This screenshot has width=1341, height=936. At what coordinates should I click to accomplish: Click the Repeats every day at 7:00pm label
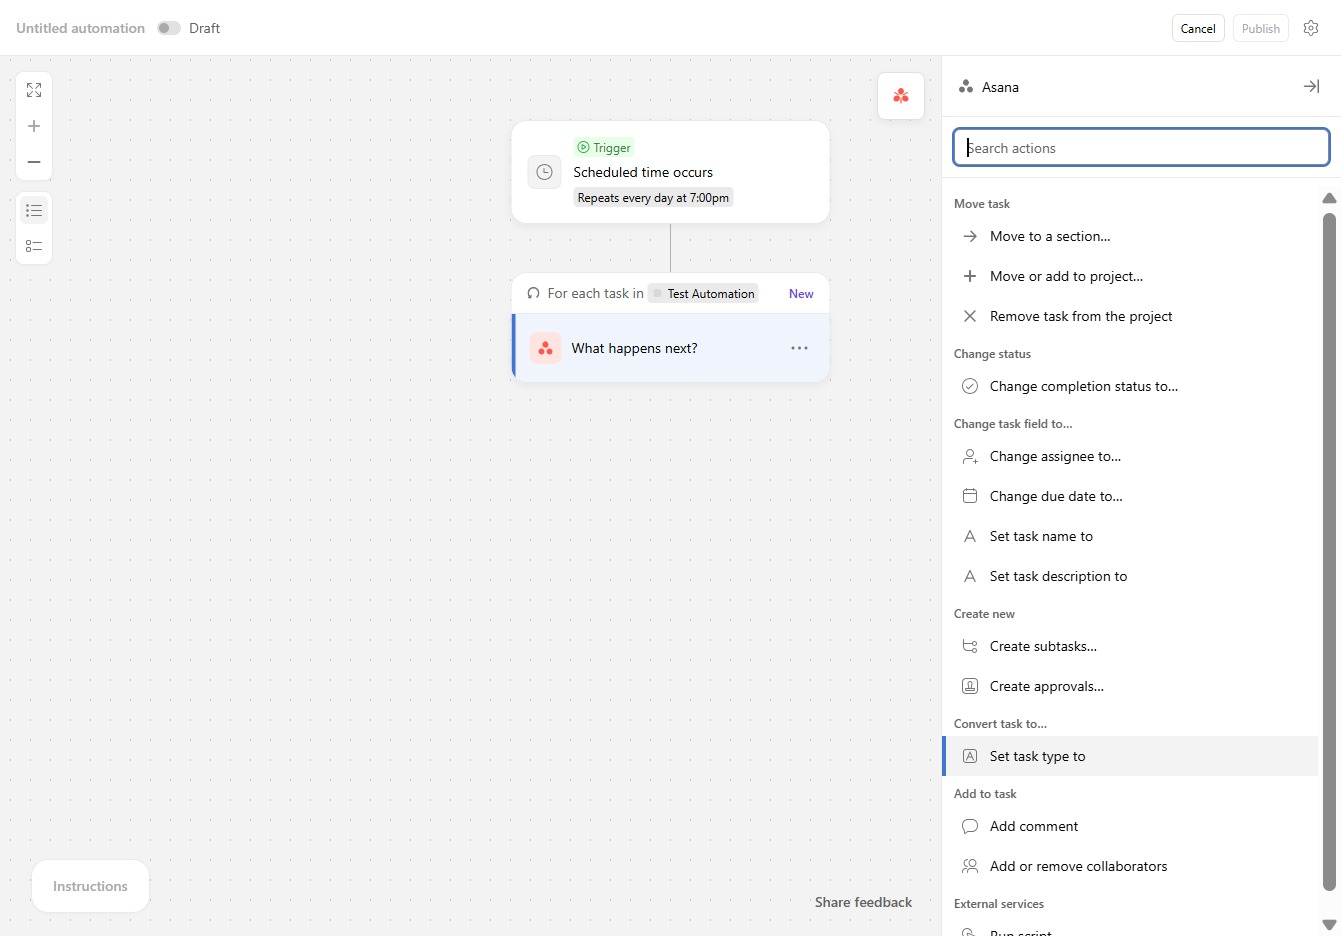653,198
